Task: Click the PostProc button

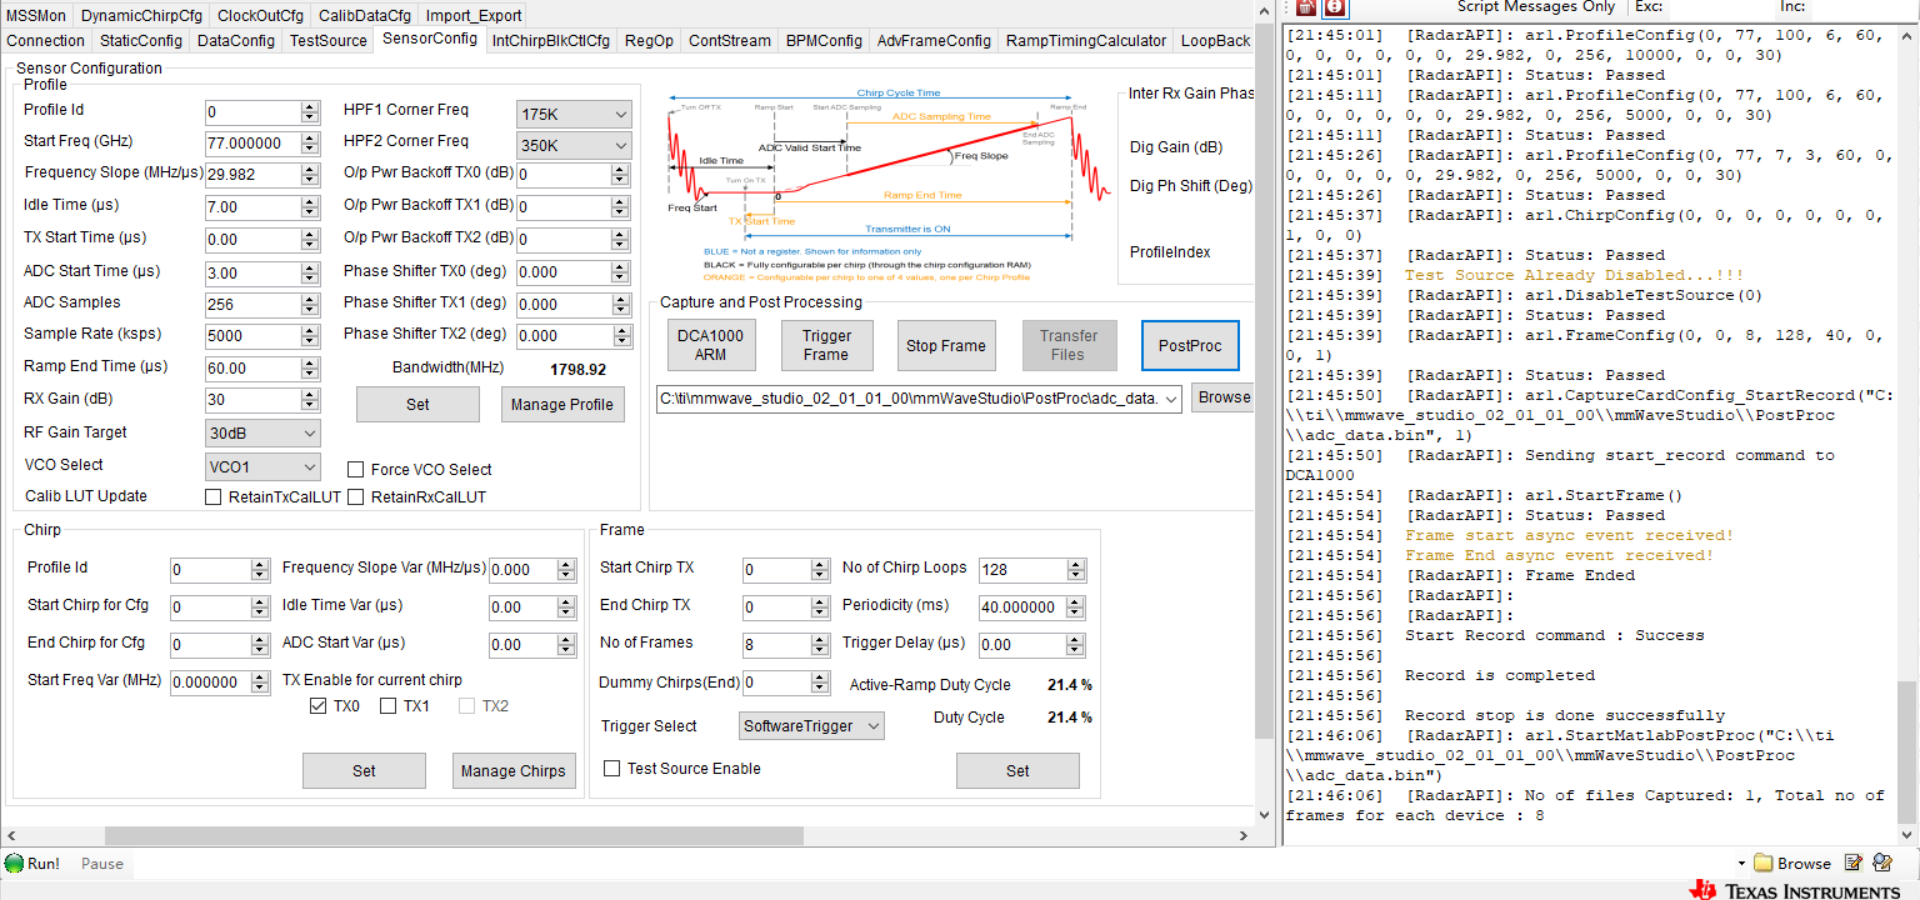Action: [1190, 345]
